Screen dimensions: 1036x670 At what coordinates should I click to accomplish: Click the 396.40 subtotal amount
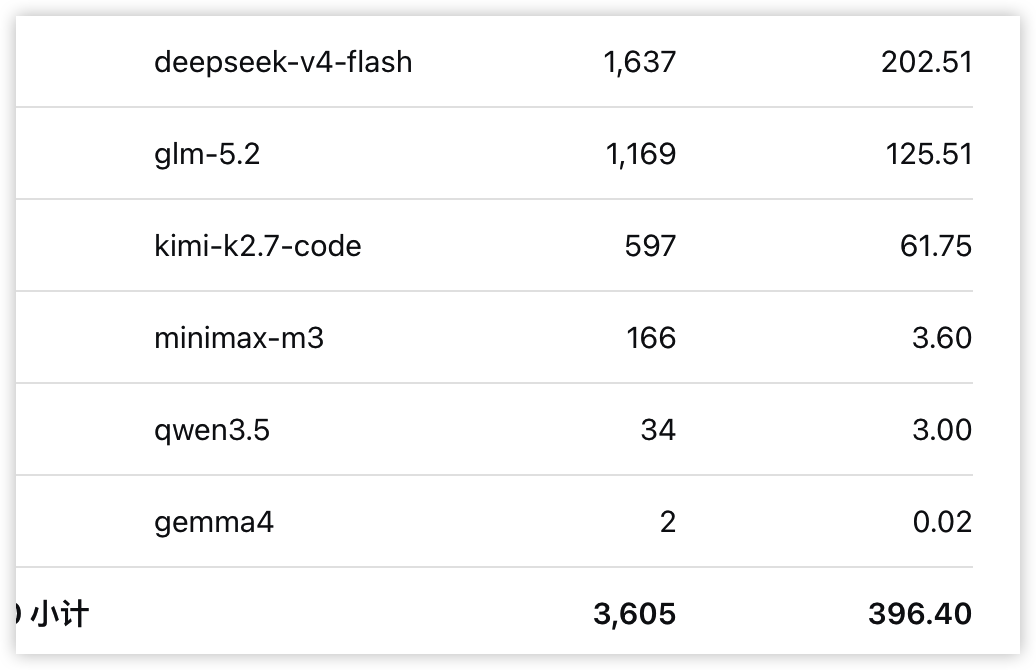[x=920, y=614]
